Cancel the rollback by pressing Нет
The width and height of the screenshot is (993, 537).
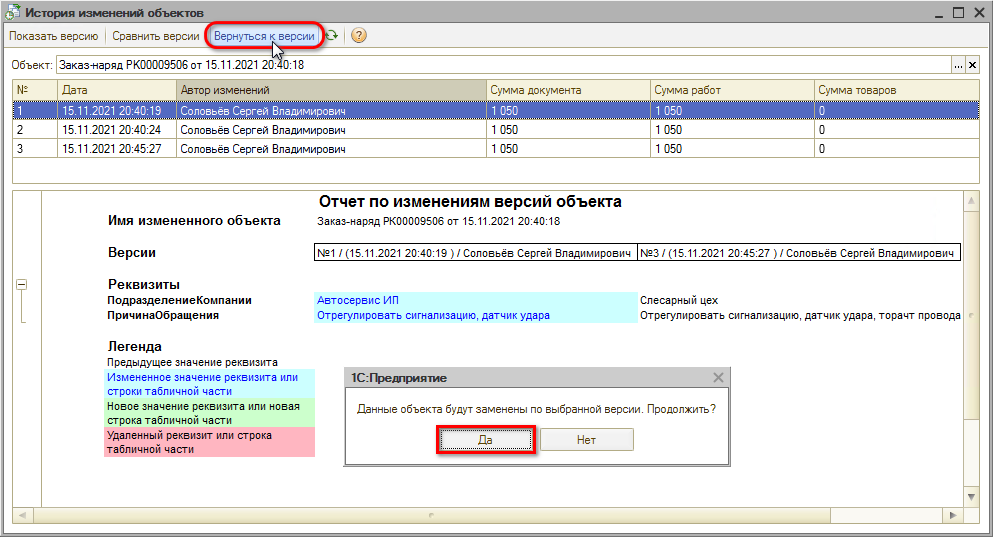pos(586,440)
